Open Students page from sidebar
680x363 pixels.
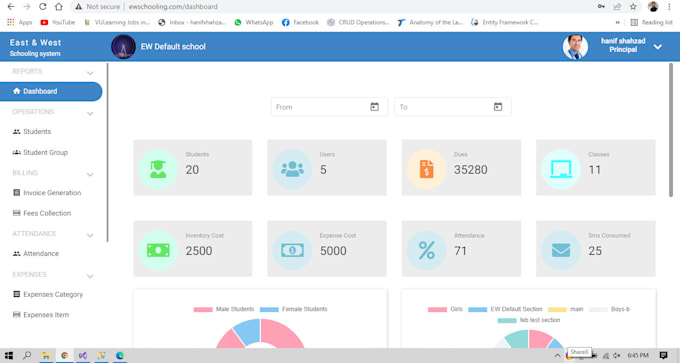click(x=32, y=131)
